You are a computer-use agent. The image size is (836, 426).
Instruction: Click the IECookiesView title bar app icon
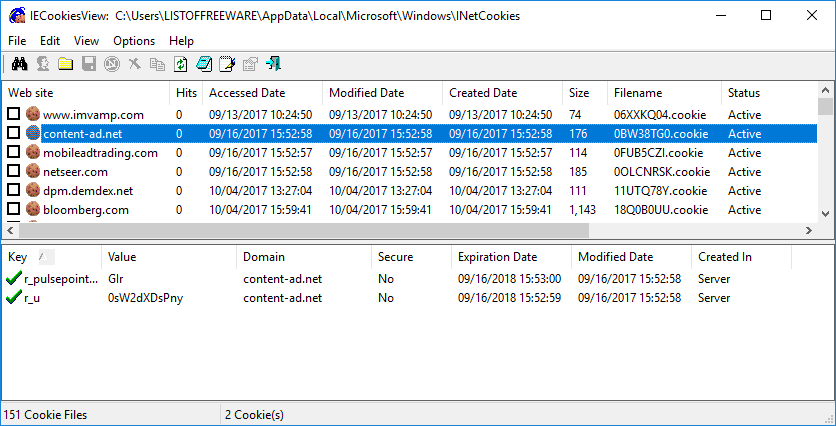click(16, 15)
